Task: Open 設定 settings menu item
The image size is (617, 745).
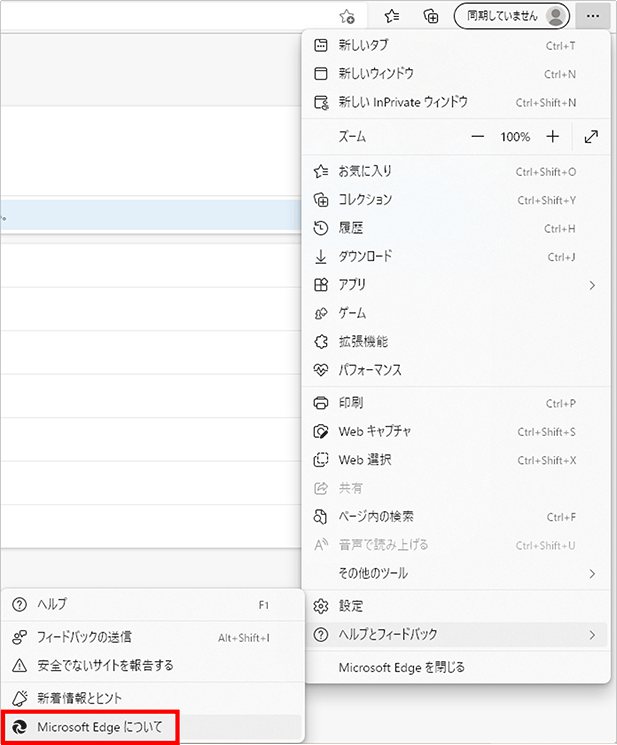Action: point(456,606)
